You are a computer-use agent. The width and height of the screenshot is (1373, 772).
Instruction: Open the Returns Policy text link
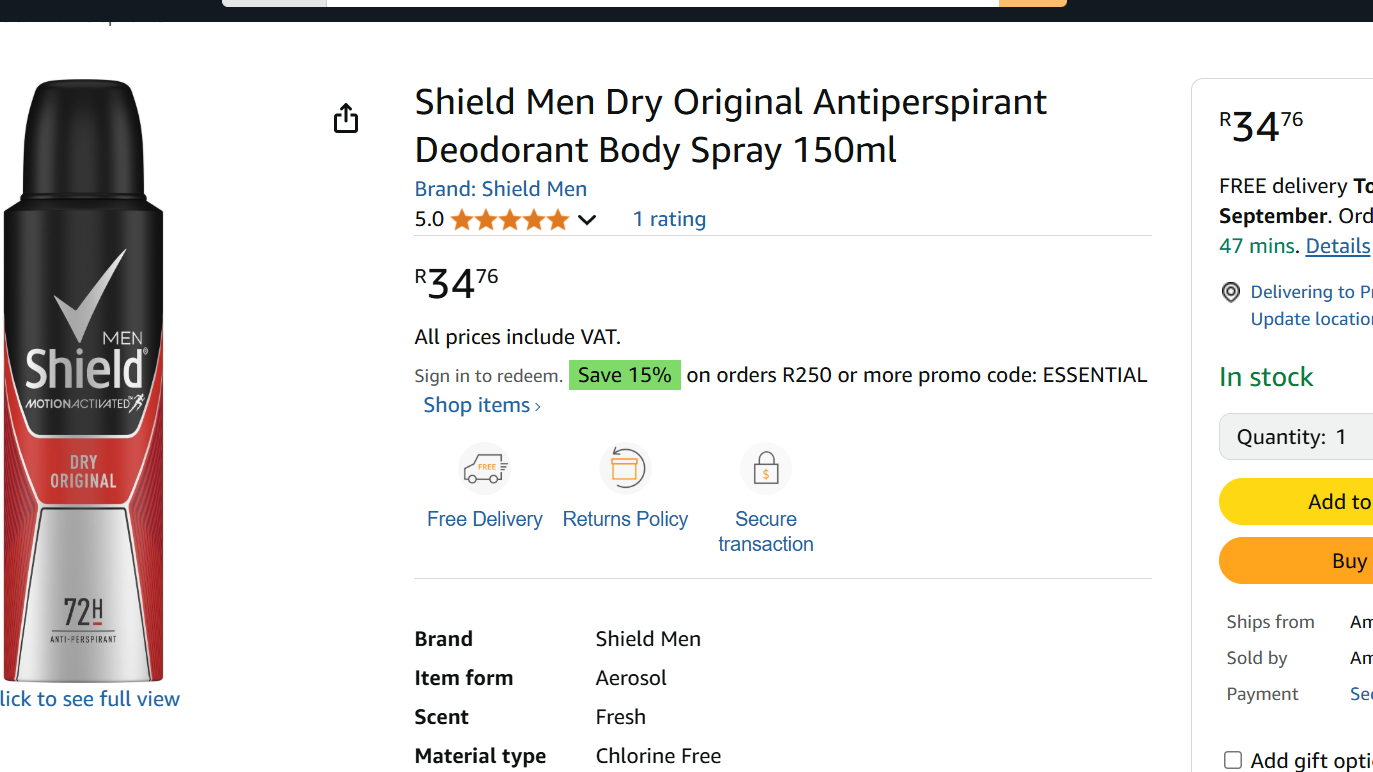click(x=625, y=519)
